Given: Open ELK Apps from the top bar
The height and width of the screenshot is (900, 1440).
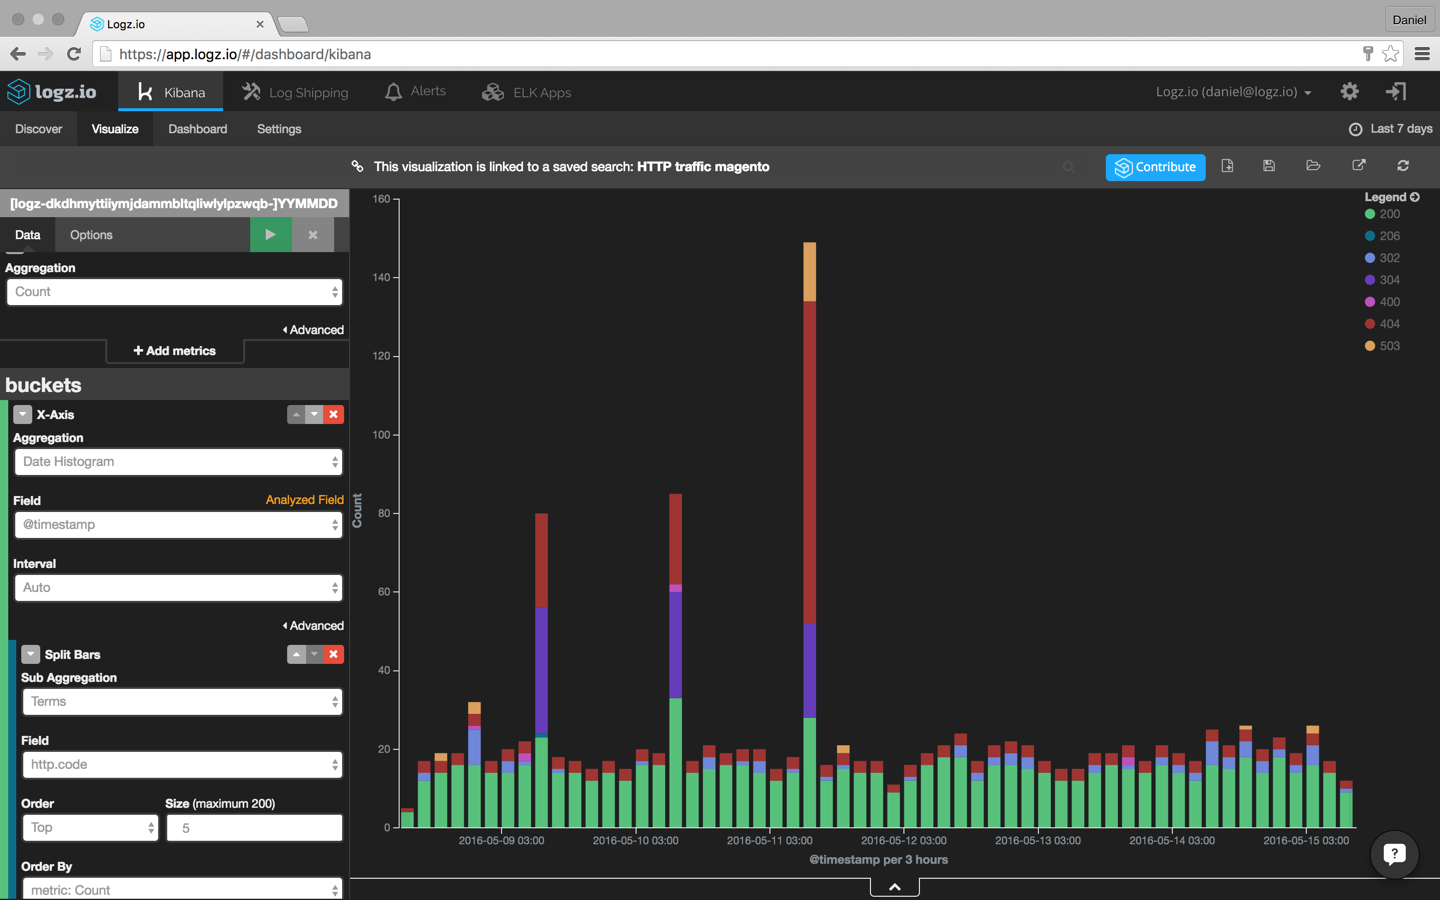Looking at the screenshot, I should (x=526, y=91).
